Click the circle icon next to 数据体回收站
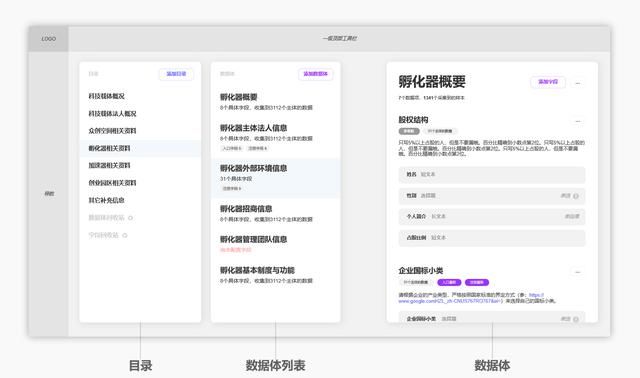Image resolution: width=640 pixels, height=378 pixels. 131,218
